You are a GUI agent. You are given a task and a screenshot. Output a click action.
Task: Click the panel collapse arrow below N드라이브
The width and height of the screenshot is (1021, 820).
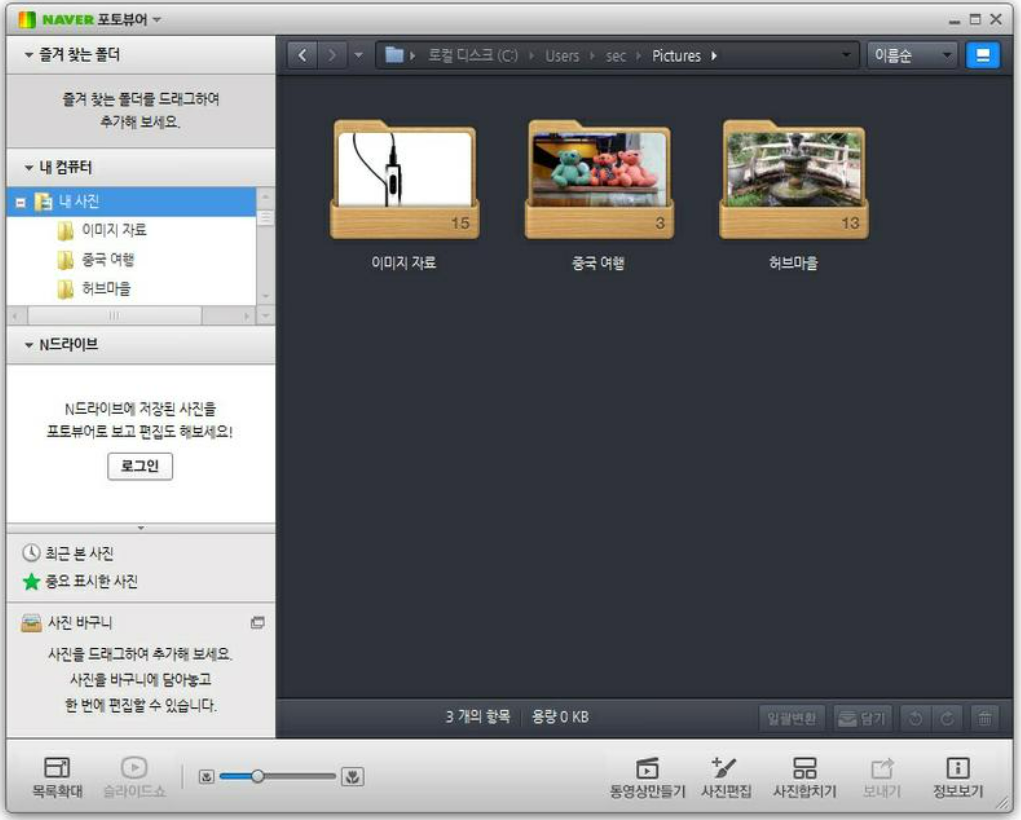141,528
